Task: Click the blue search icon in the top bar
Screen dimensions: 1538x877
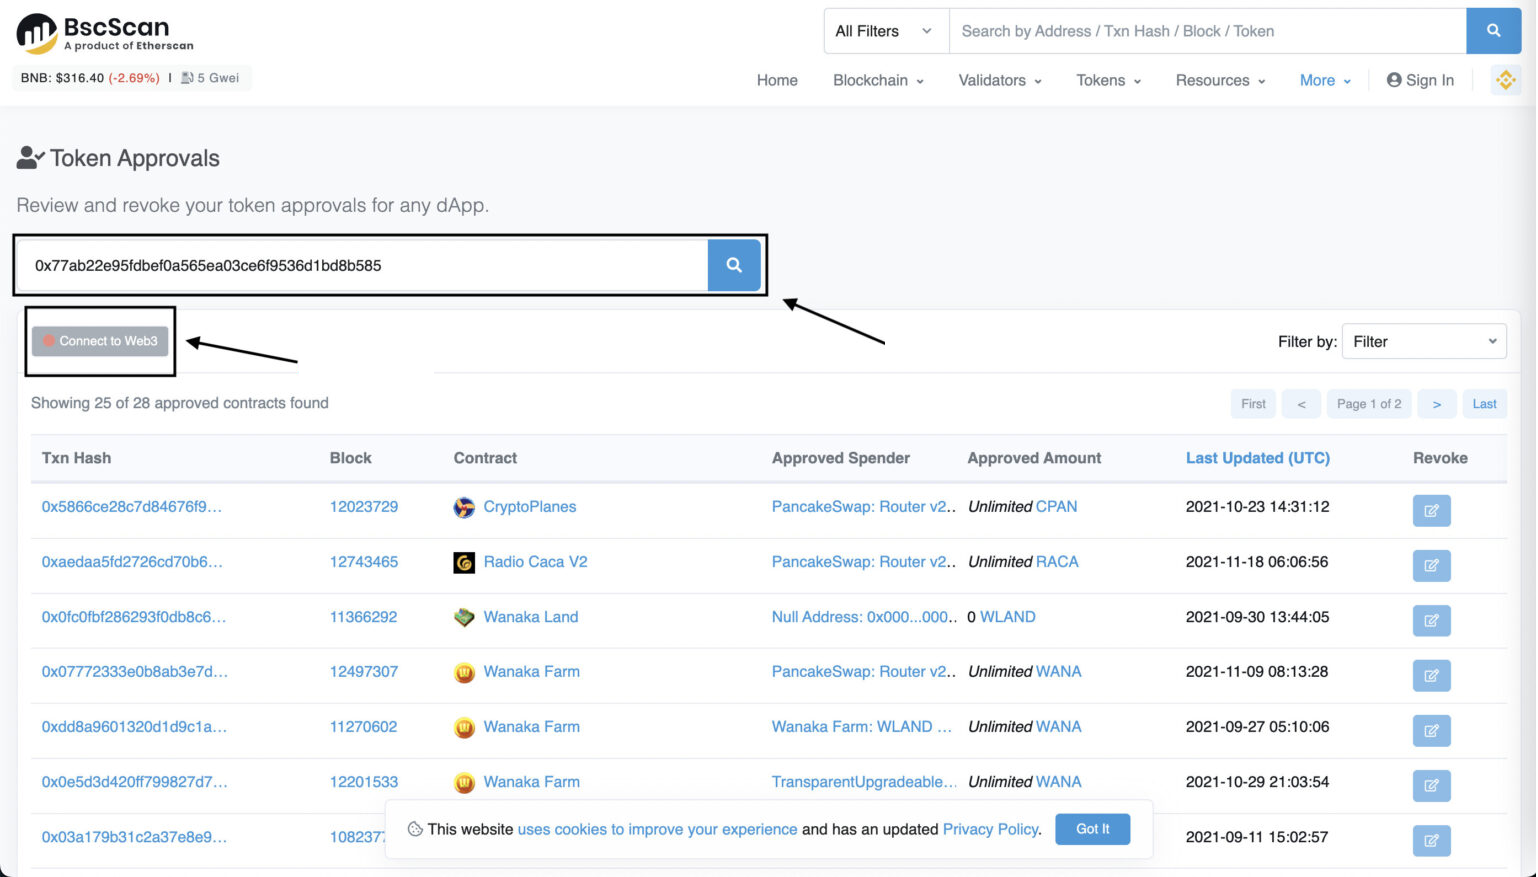Action: (x=1493, y=31)
